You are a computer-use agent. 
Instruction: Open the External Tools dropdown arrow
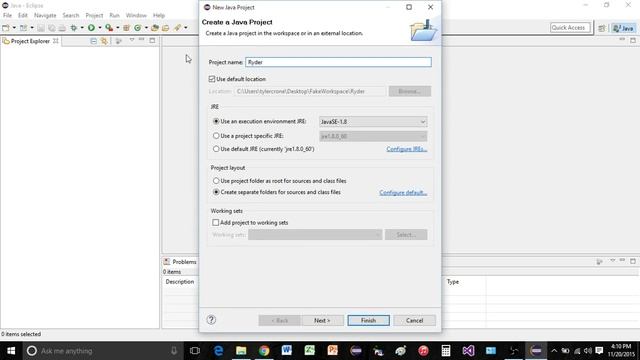(x=118, y=28)
